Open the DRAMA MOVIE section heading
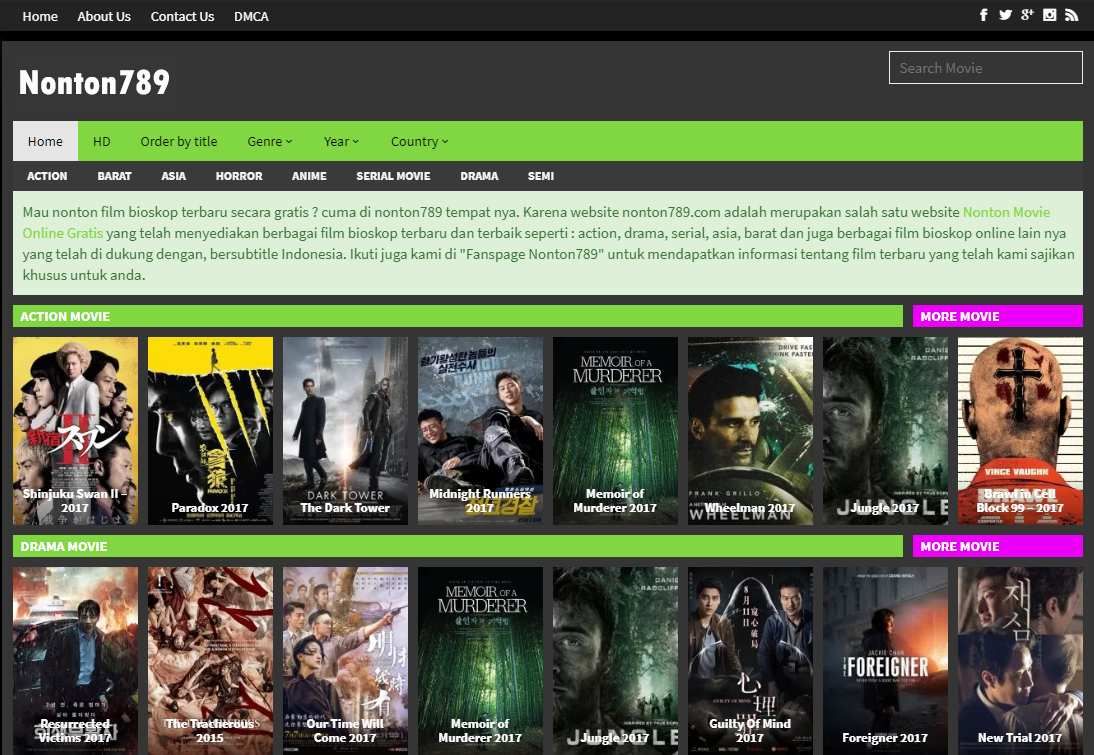The height and width of the screenshot is (755, 1094). point(63,546)
